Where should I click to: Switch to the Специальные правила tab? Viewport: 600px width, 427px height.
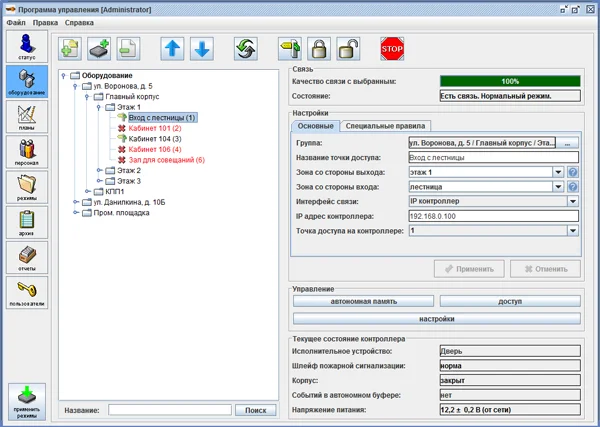385,126
